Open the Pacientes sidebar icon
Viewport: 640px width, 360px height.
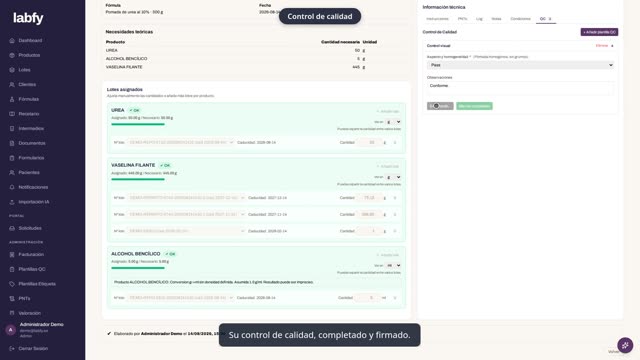tap(12, 173)
